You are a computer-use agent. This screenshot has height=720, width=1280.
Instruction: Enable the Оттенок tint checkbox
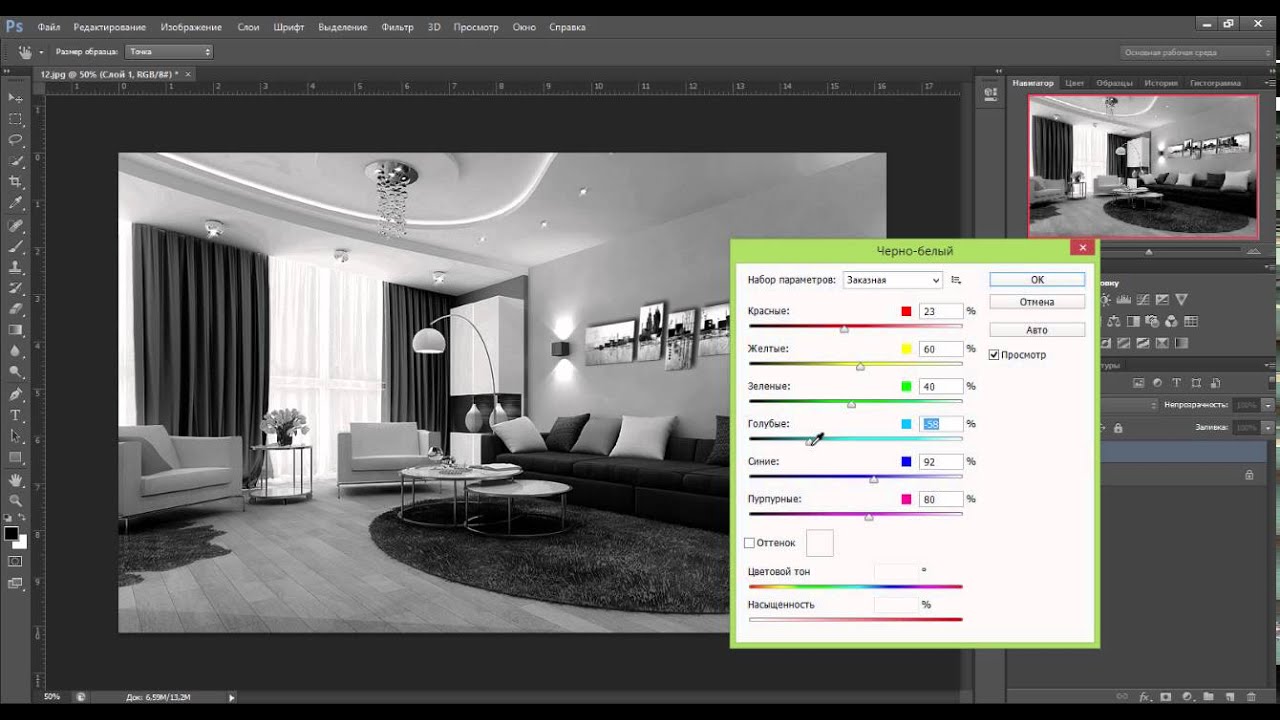[x=749, y=543]
